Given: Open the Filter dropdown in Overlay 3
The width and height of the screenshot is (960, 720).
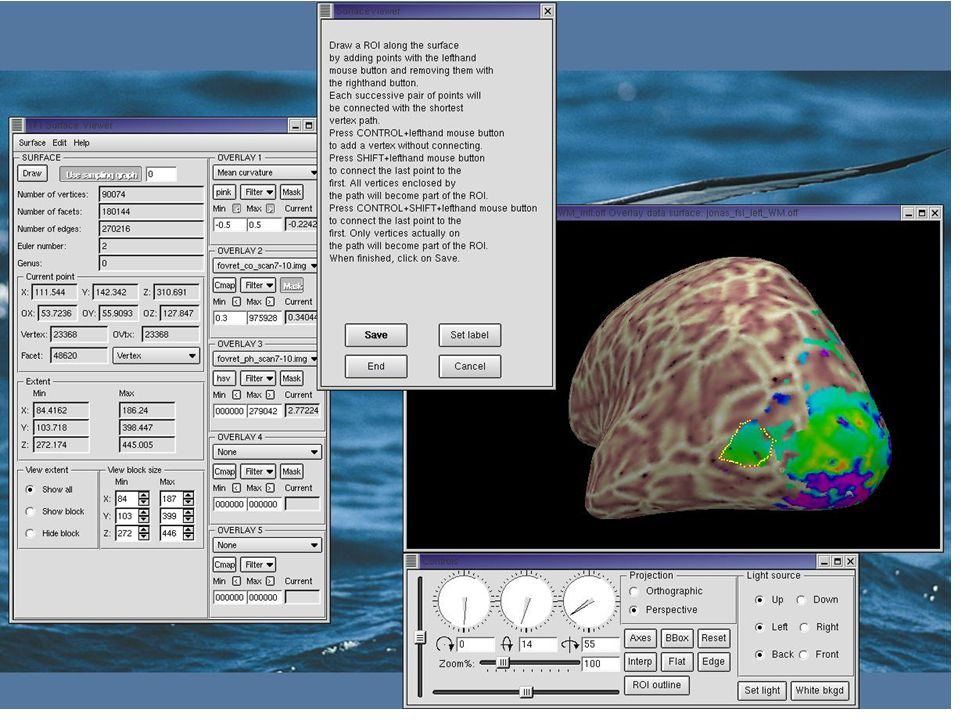Looking at the screenshot, I should point(258,378).
